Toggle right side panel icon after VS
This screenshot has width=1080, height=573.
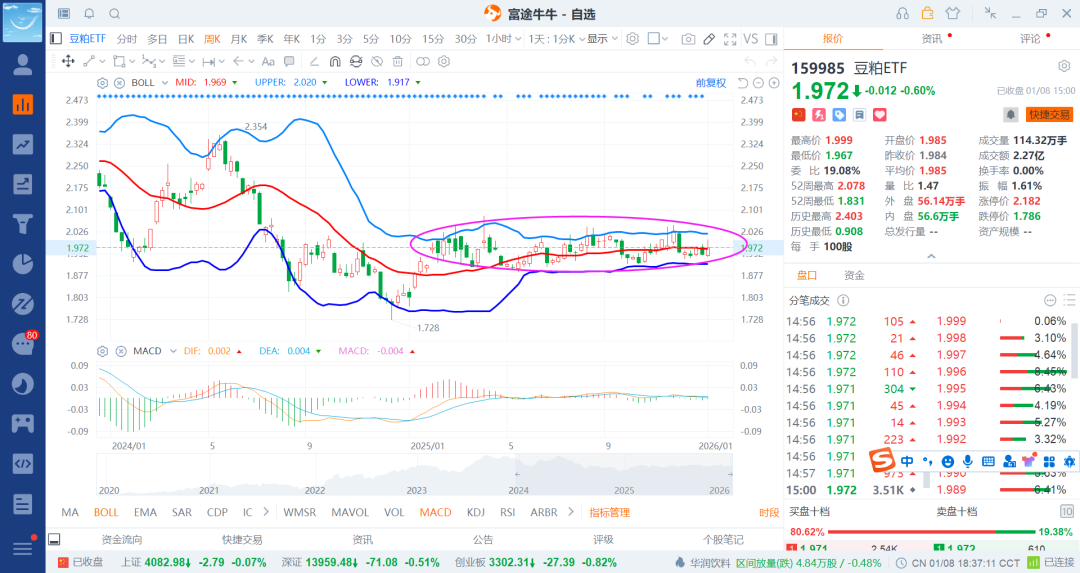tap(771, 39)
